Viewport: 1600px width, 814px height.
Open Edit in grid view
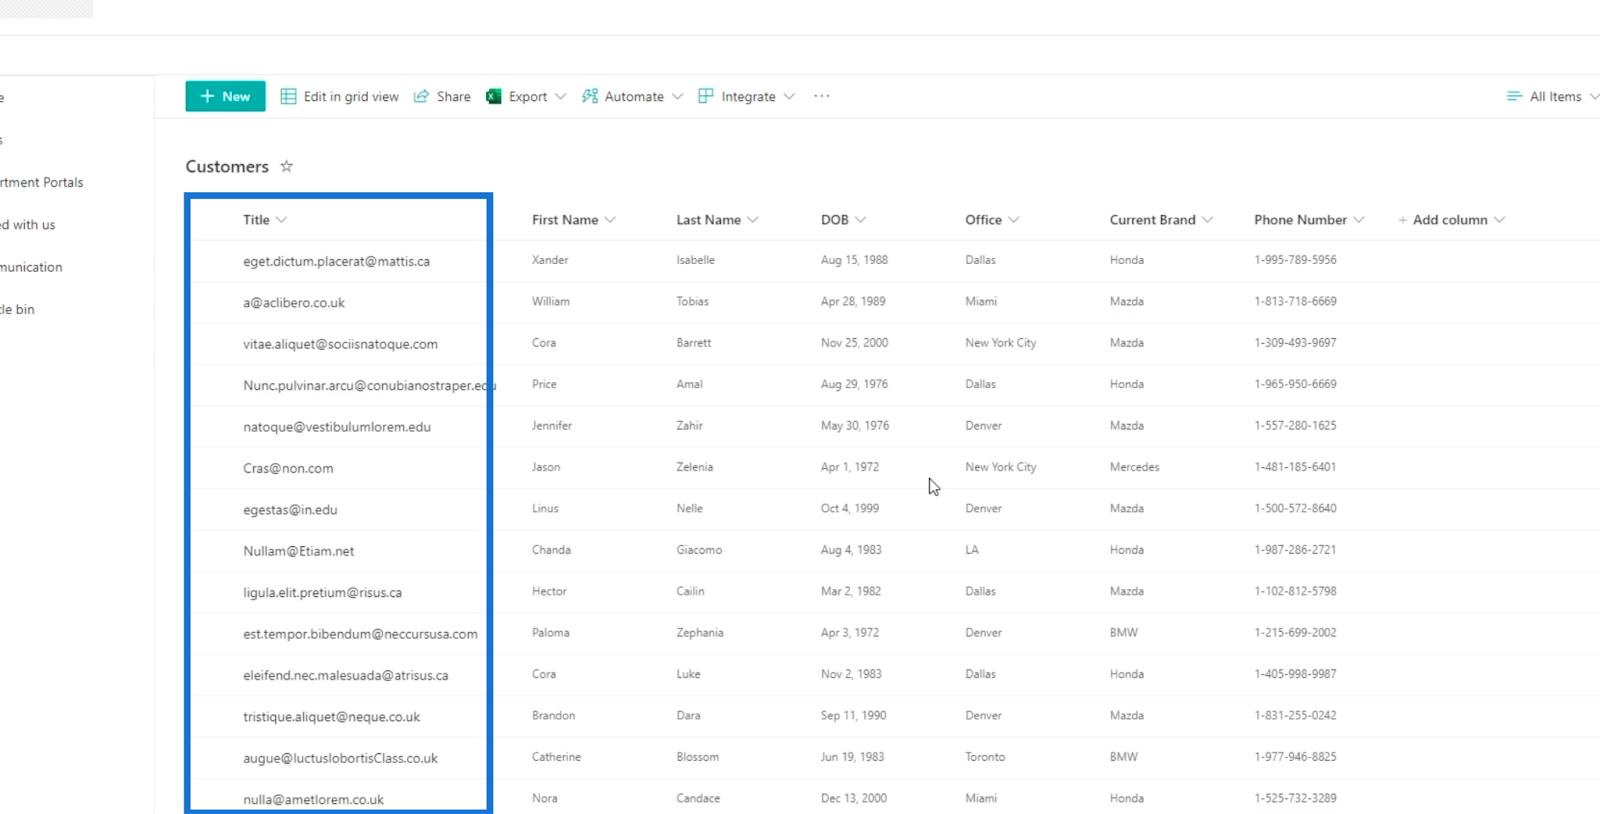click(x=340, y=96)
